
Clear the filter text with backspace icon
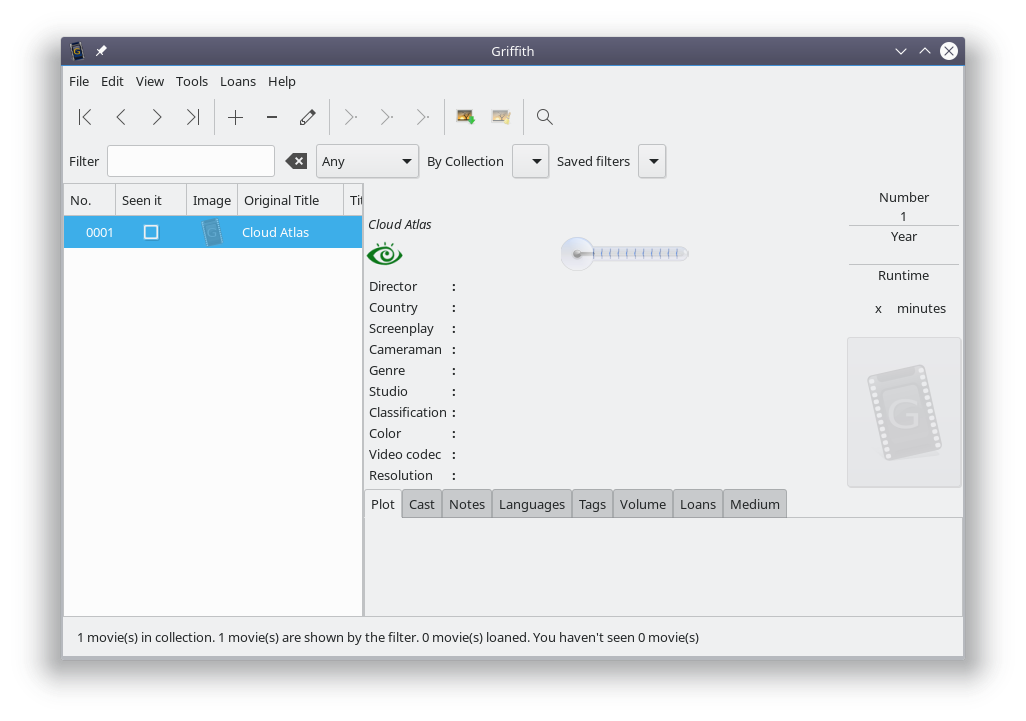tap(296, 161)
